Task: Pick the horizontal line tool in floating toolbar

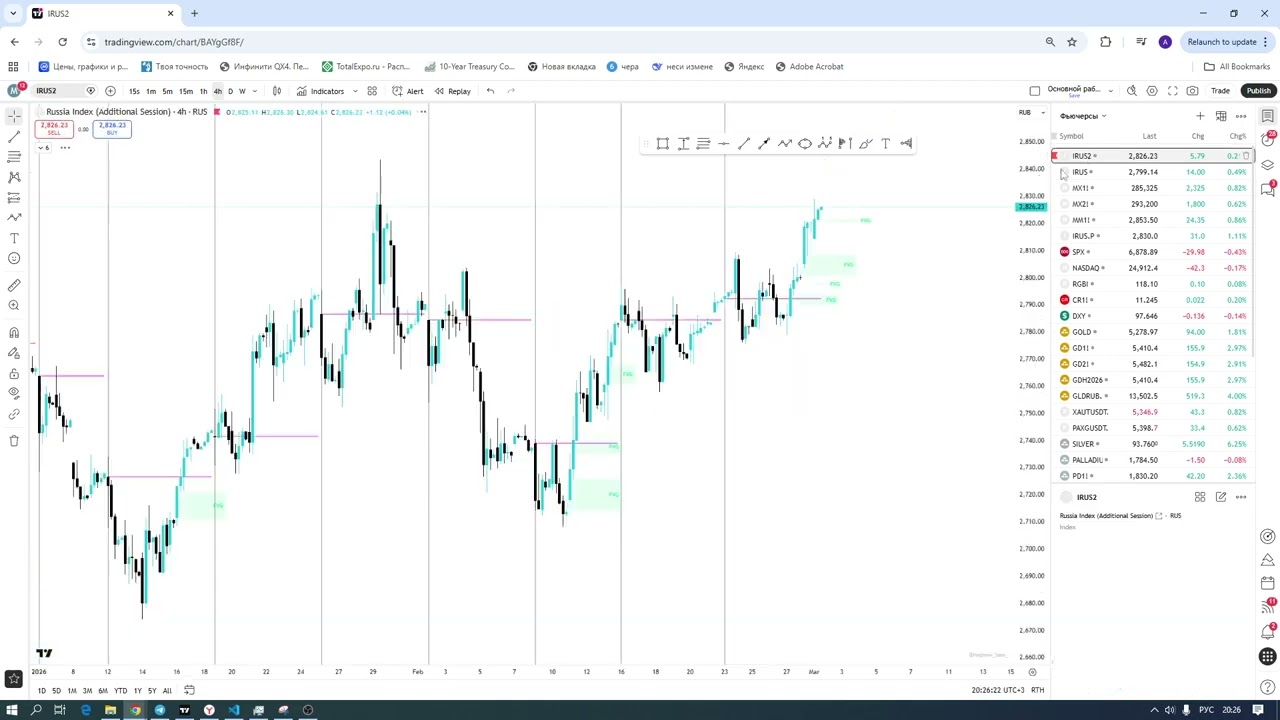Action: click(724, 144)
